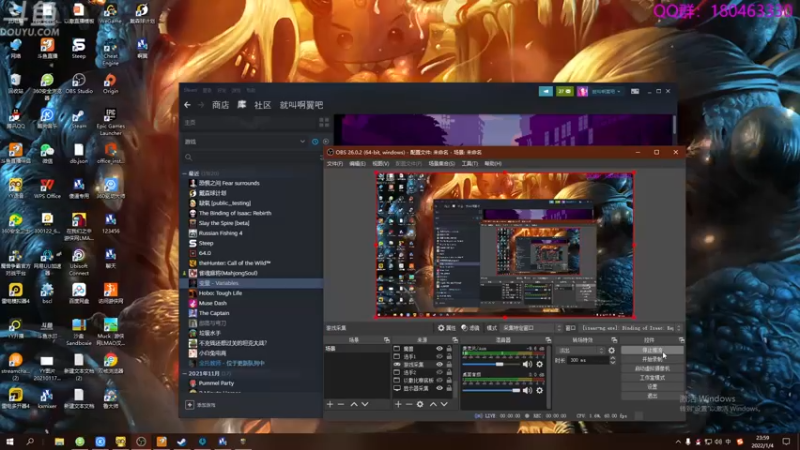Click the transition duration stepper arrows
The height and width of the screenshot is (450, 800).
point(612,360)
